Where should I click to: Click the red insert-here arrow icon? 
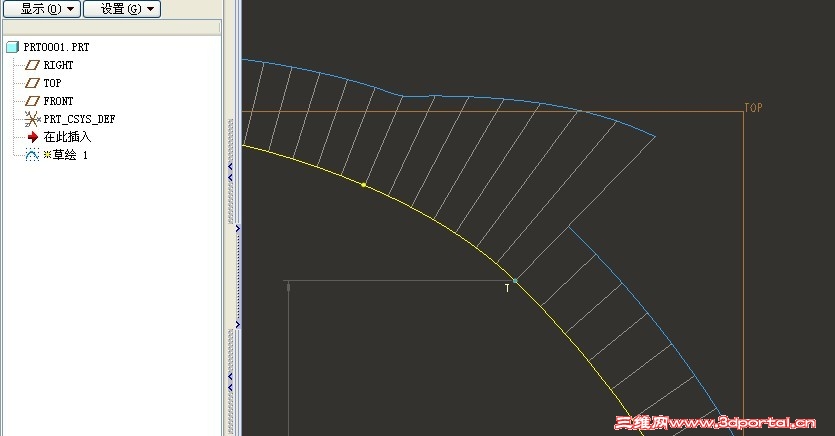32,137
